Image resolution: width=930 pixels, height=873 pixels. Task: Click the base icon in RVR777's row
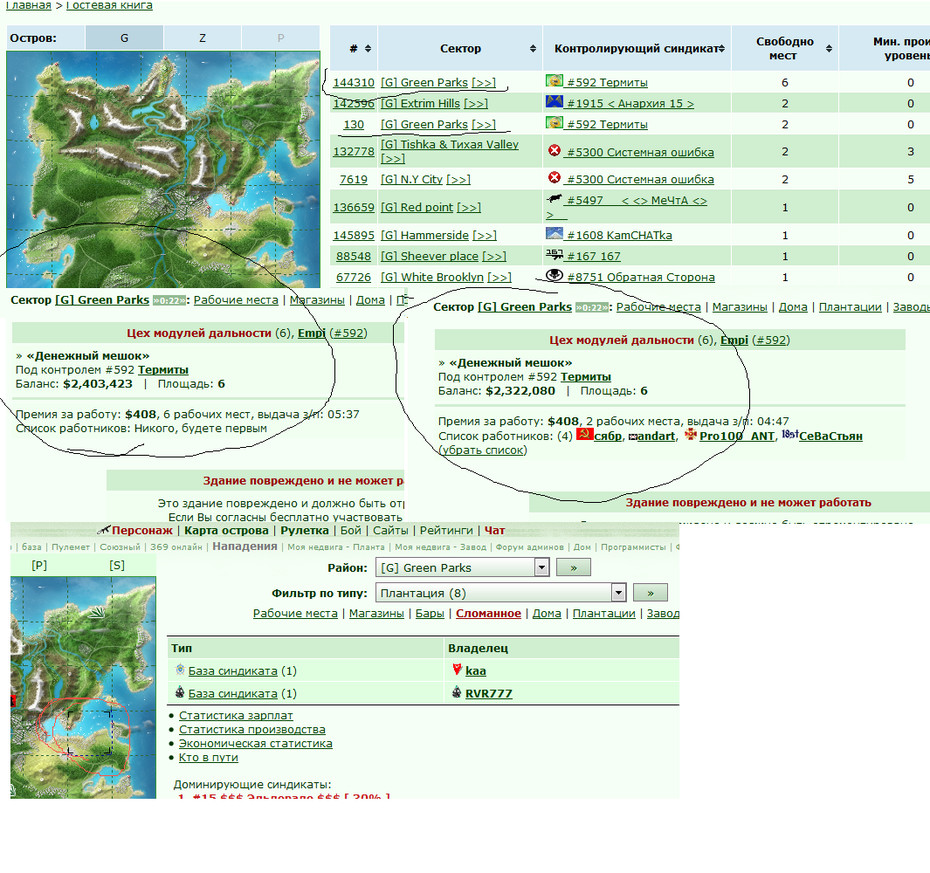[180, 692]
